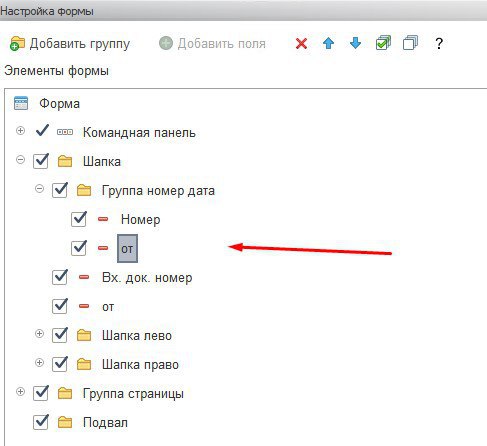Select the Командная панель row text
Viewport: 487px width, 446px height.
(x=139, y=133)
